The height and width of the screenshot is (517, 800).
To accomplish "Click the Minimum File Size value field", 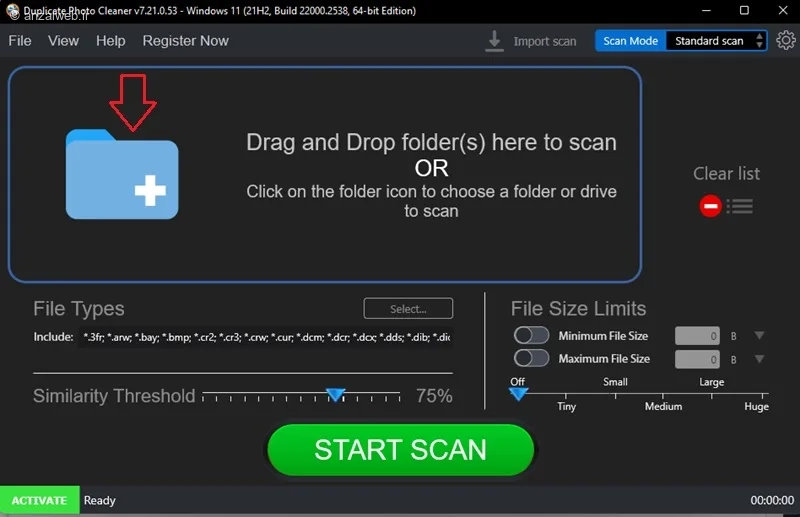I will [x=697, y=336].
